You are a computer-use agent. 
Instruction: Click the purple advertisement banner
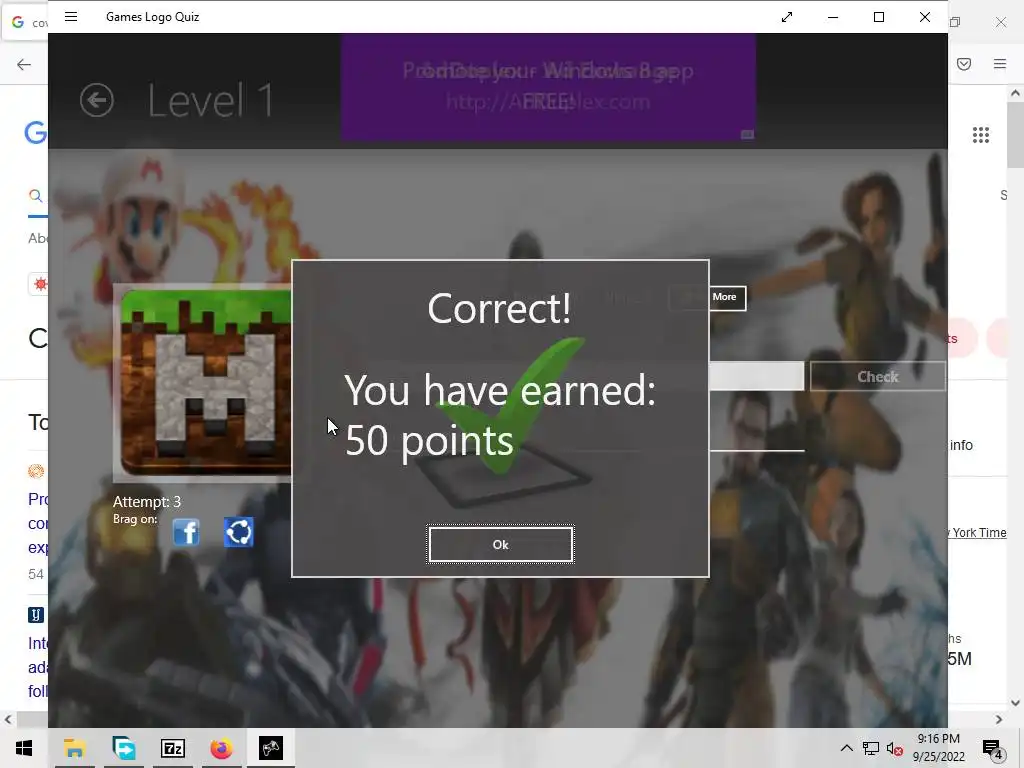pyautogui.click(x=549, y=88)
